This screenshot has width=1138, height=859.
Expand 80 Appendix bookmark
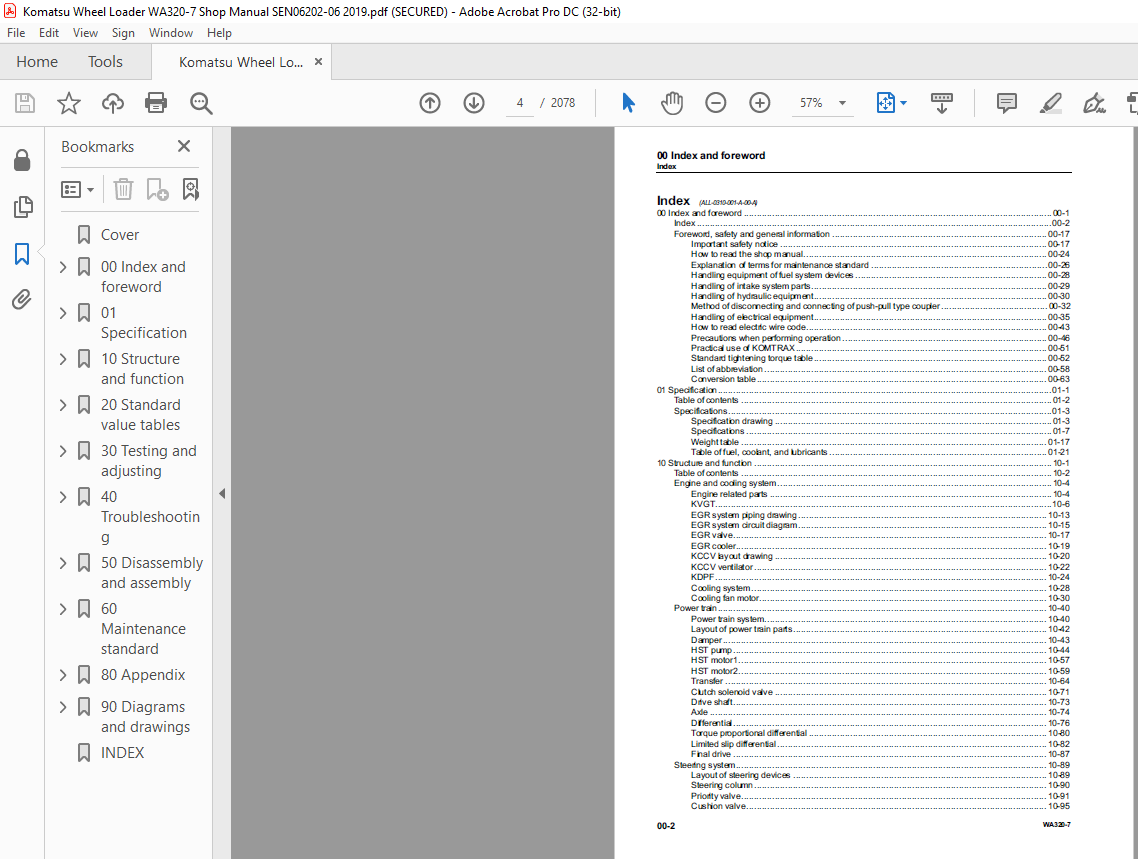(x=63, y=675)
